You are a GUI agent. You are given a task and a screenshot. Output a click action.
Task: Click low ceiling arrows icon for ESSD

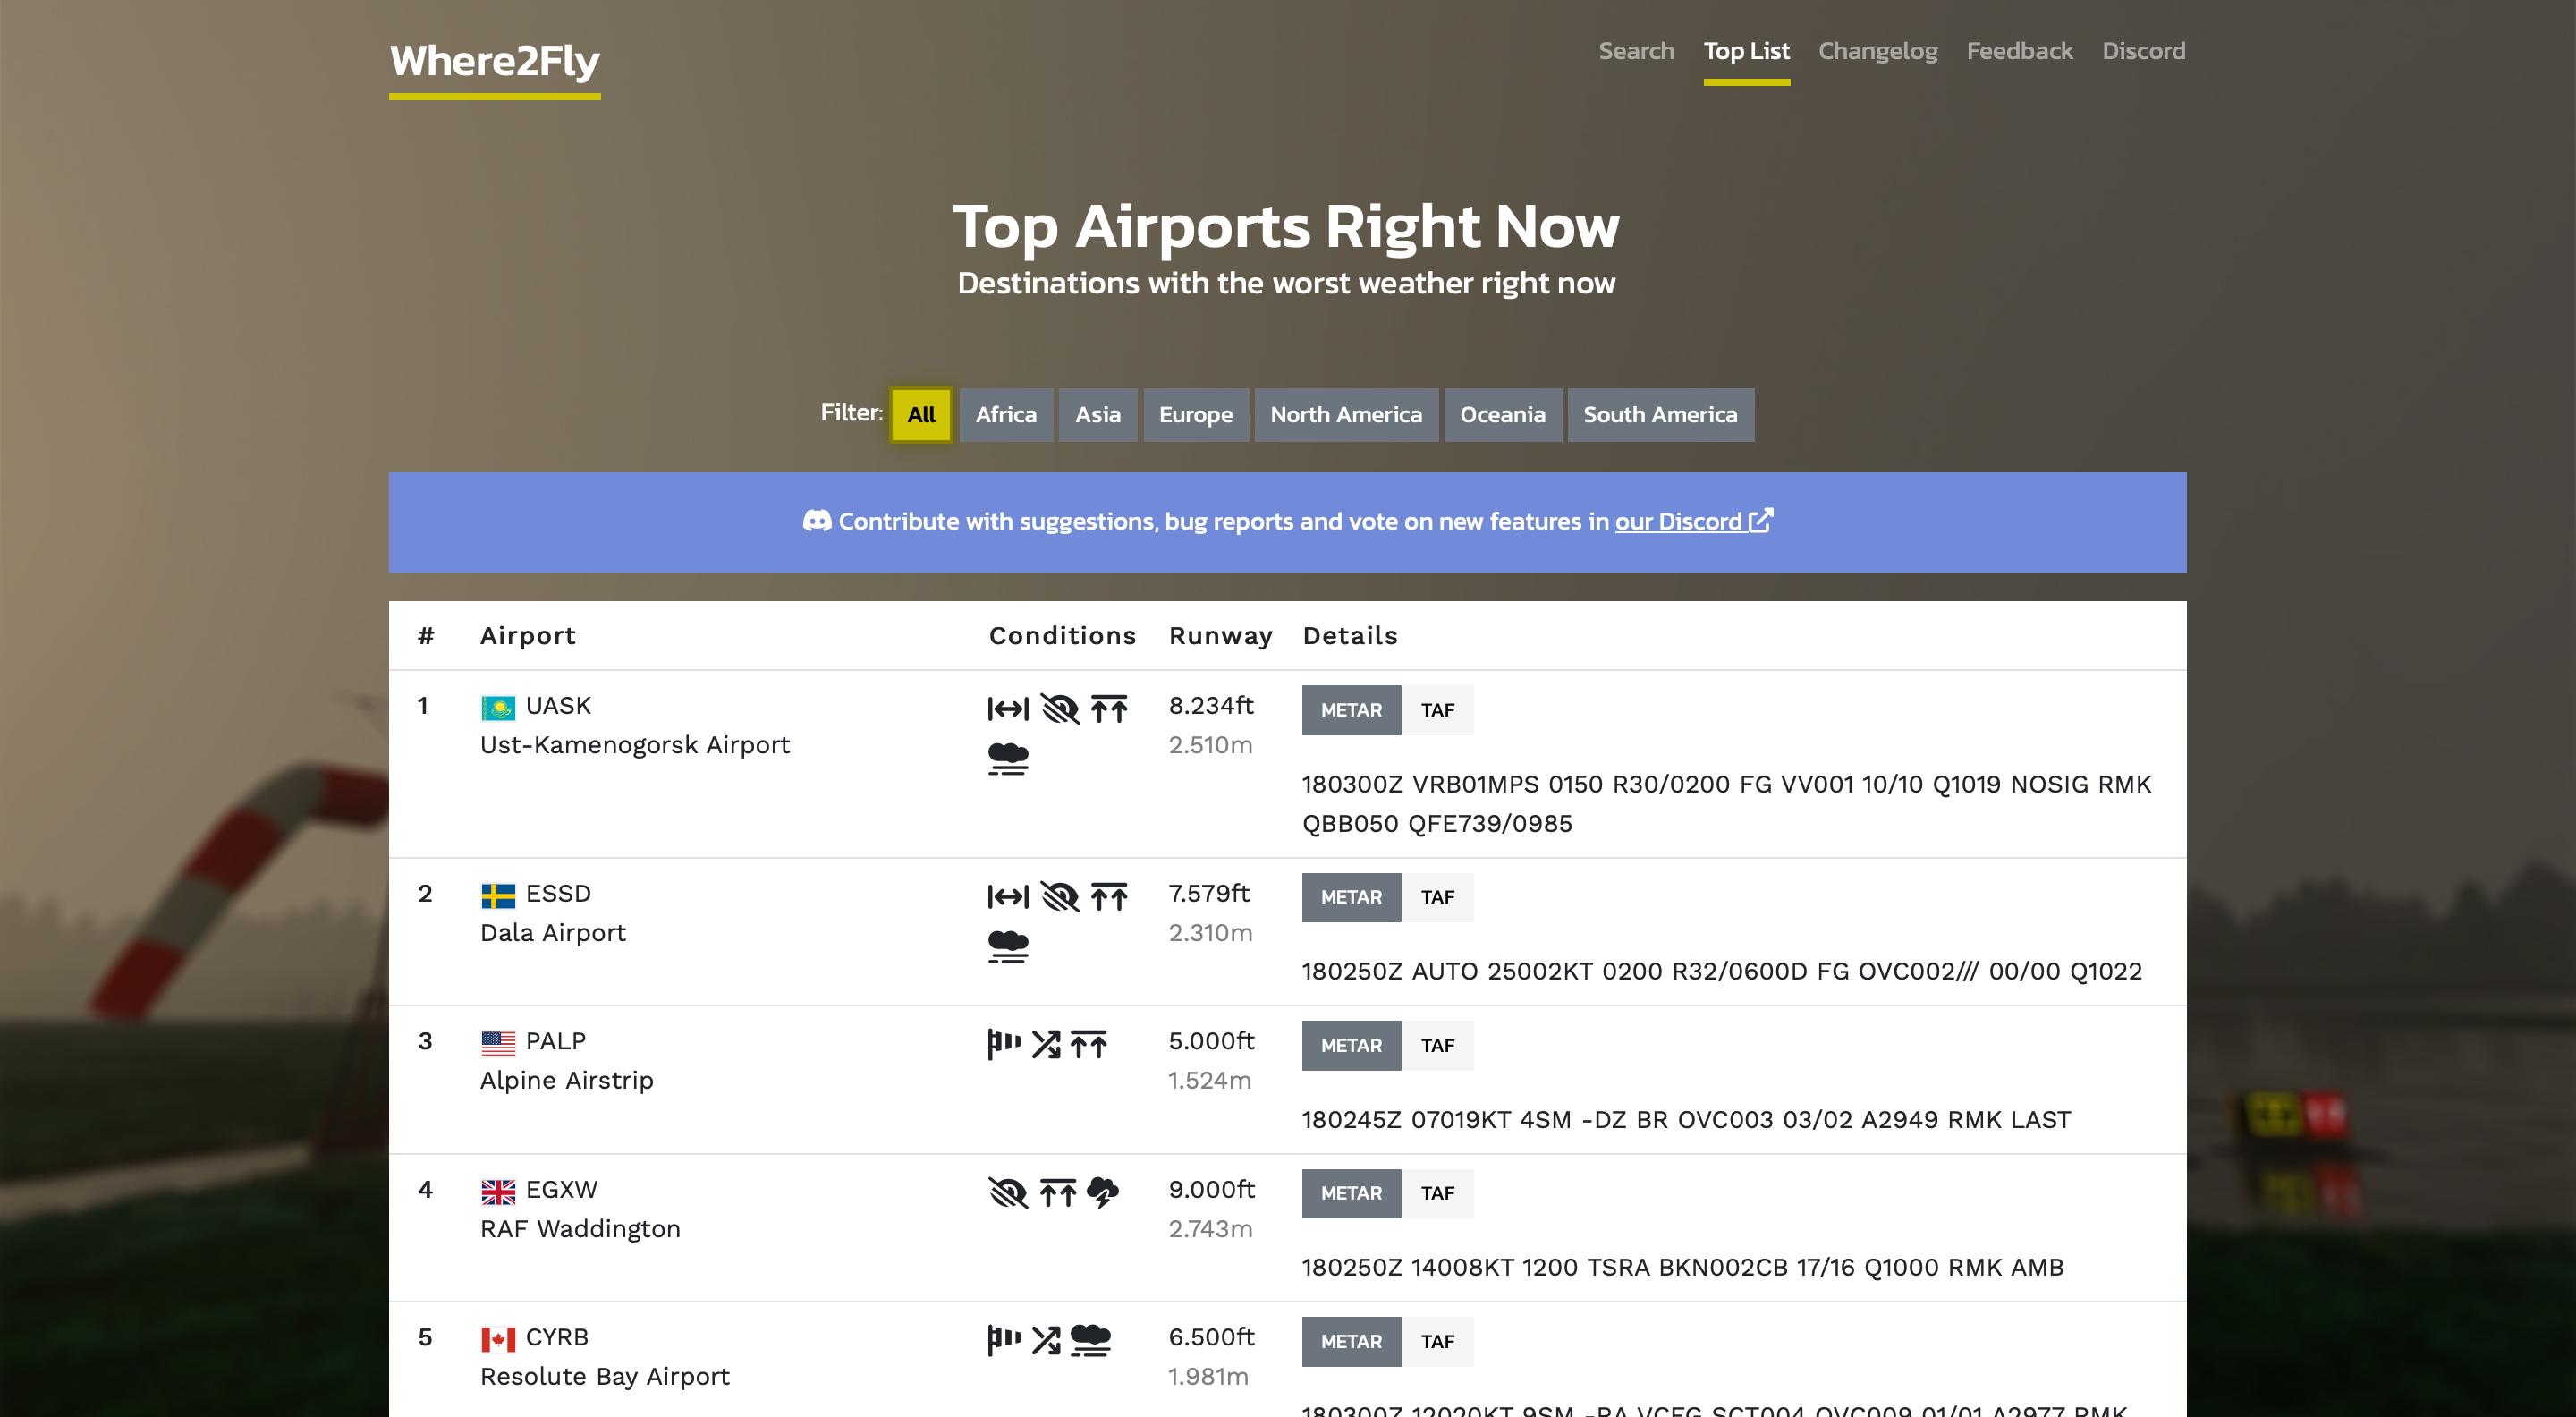pos(1109,897)
